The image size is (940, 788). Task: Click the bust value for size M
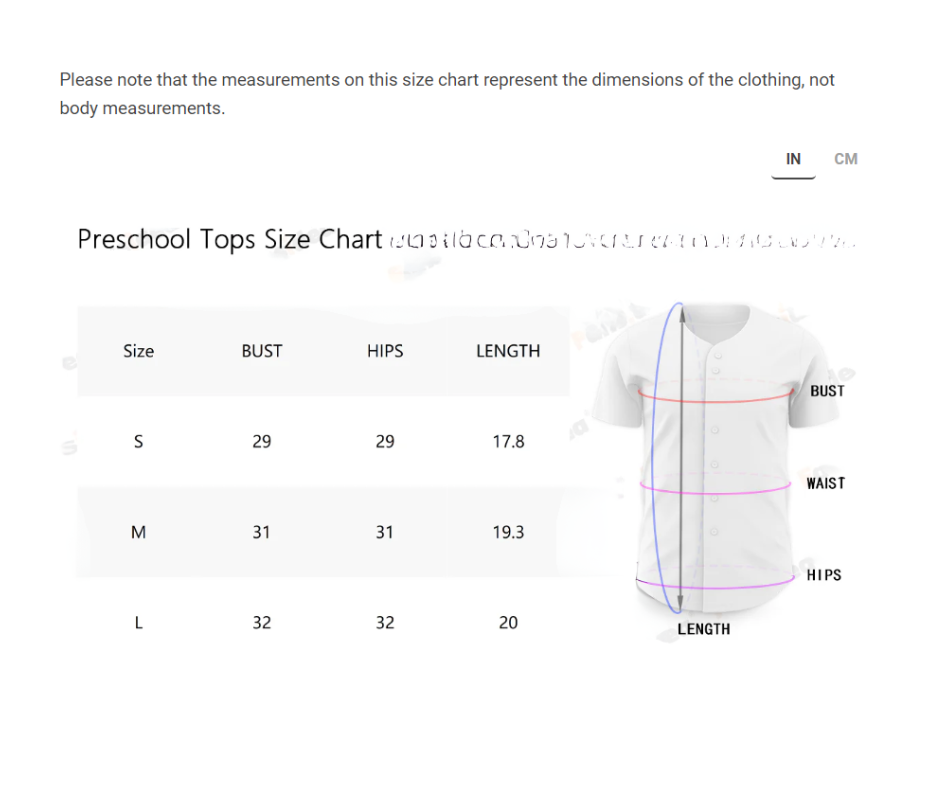pyautogui.click(x=262, y=532)
